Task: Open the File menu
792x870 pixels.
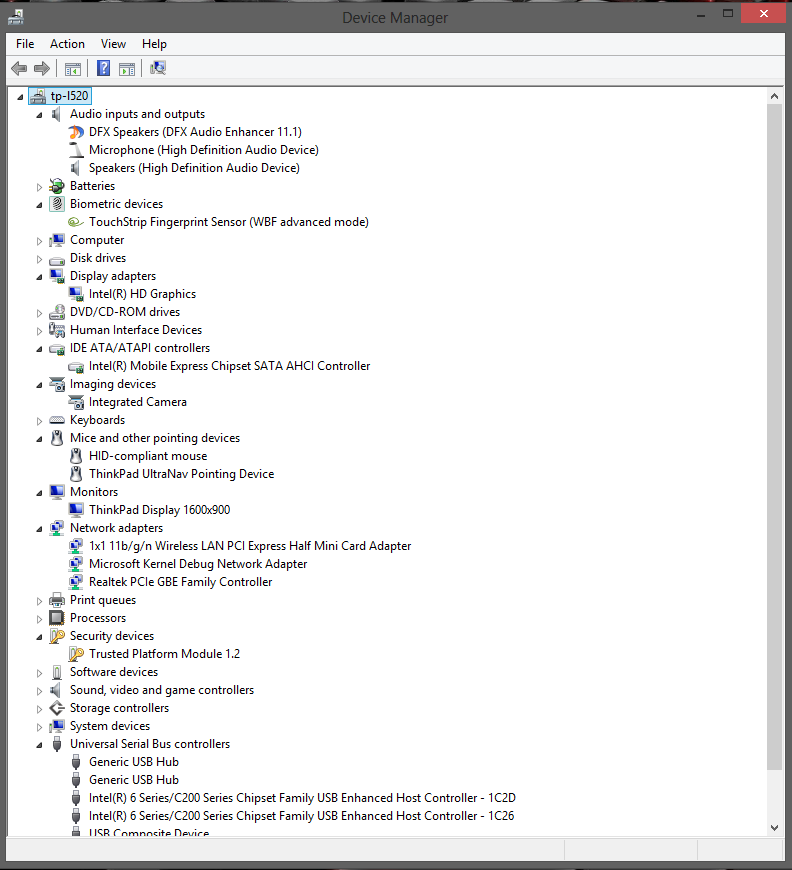Action: coord(25,44)
